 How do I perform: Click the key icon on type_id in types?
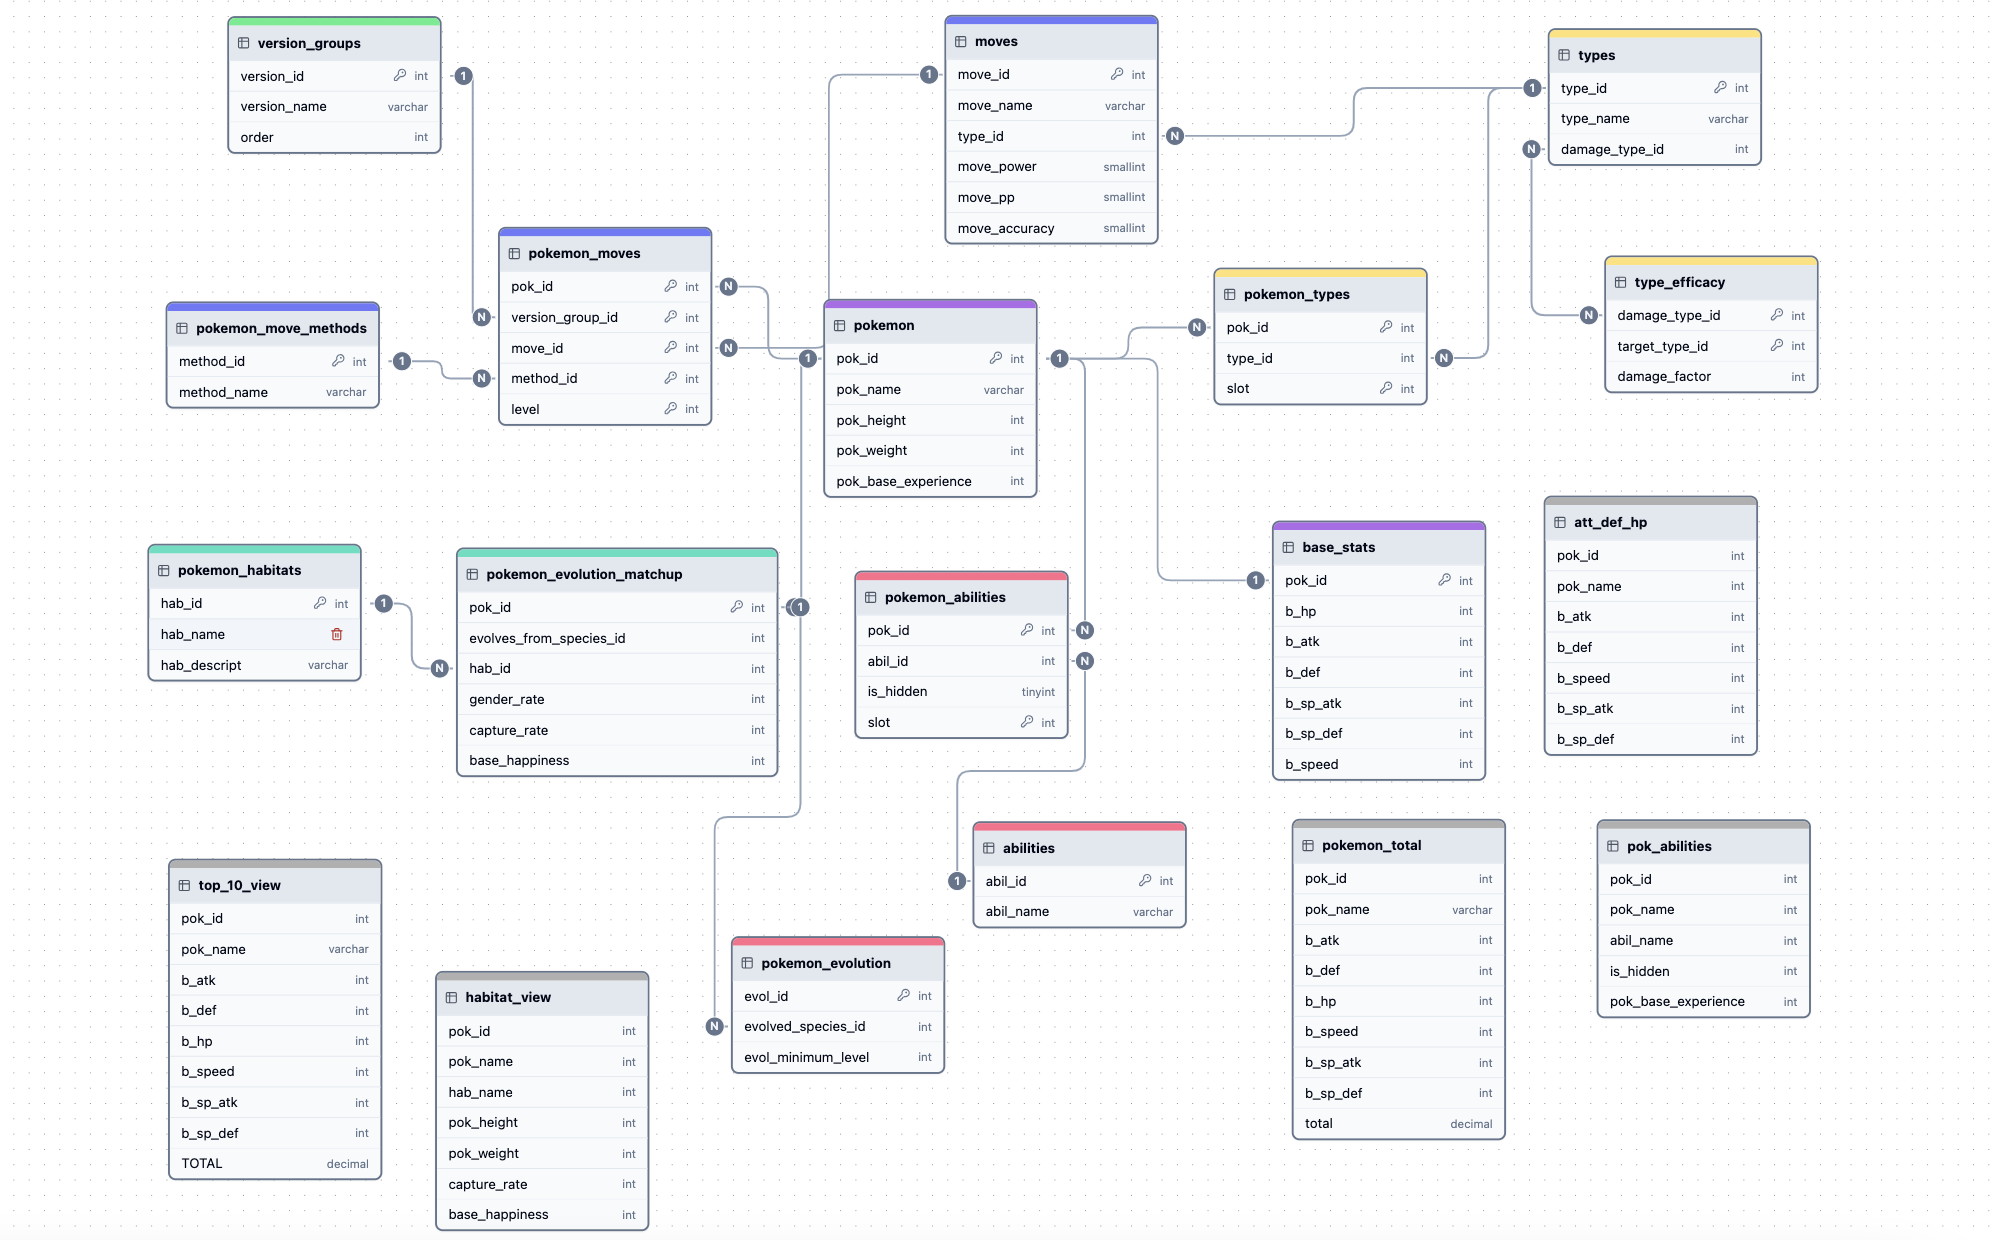1720,88
